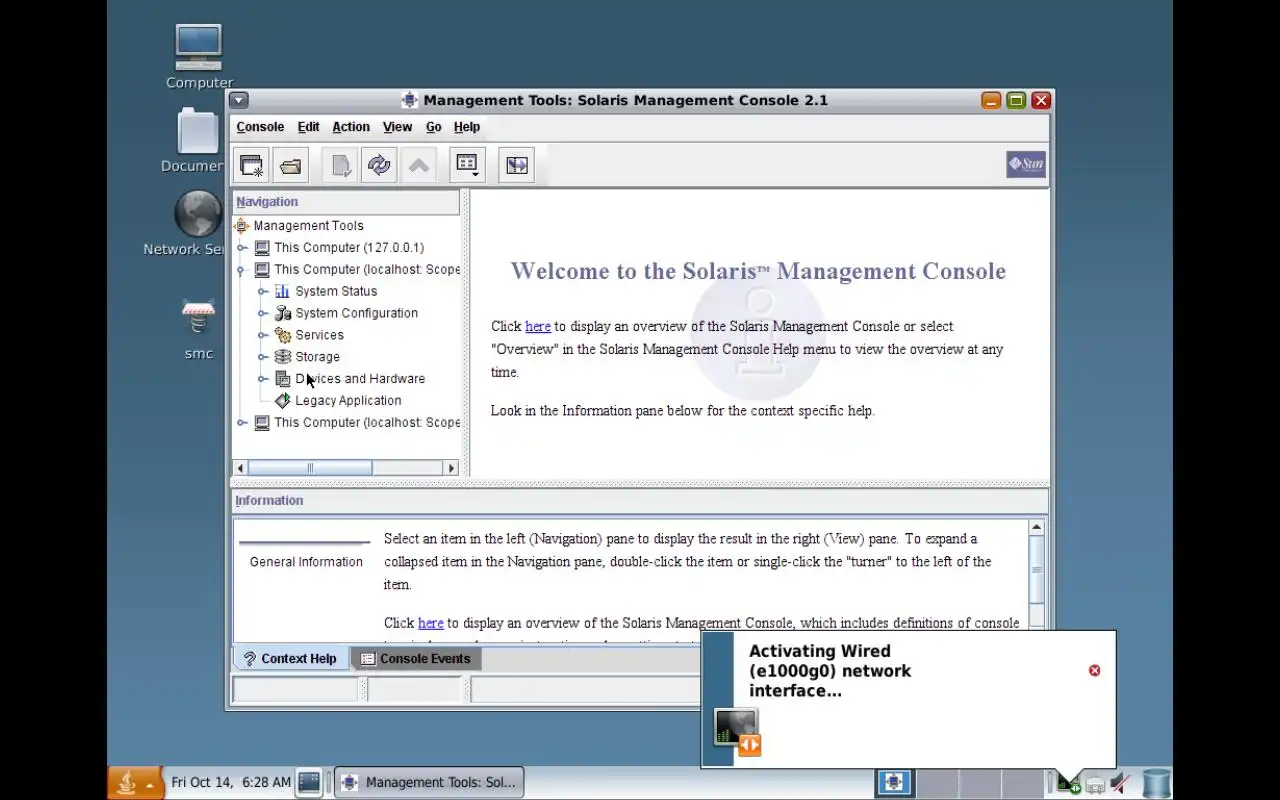1280x800 pixels.
Task: Click the Refresh toolbar icon
Action: pos(379,165)
